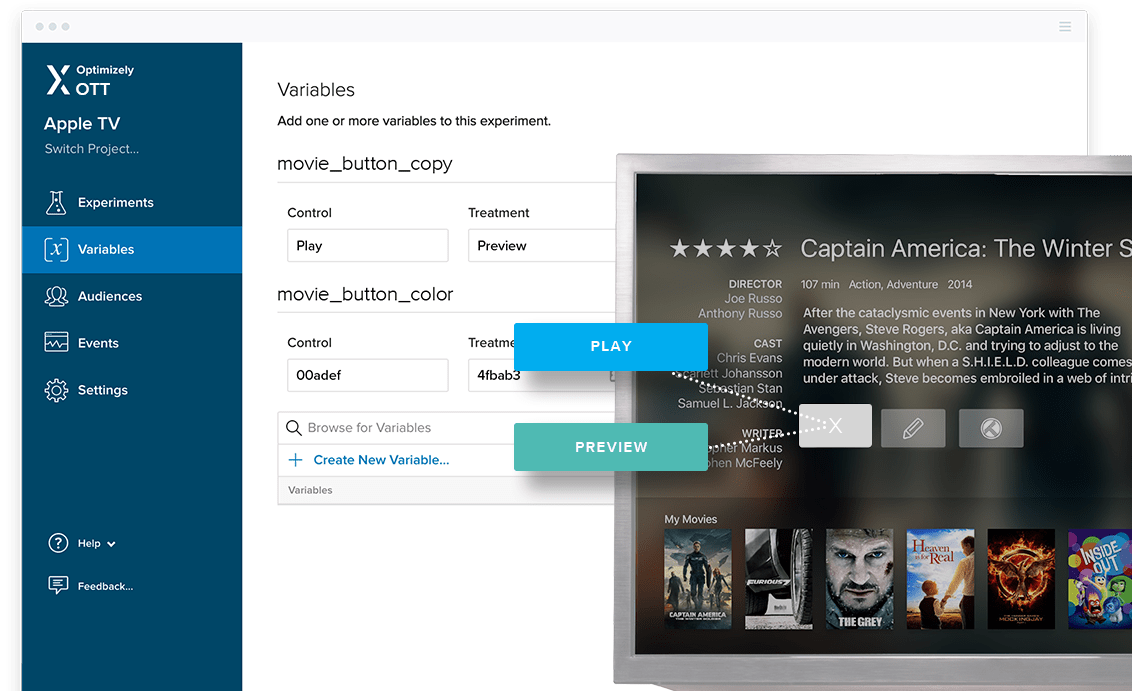Click the Variables page heading
Screen dimensions: 1132x691
[316, 90]
